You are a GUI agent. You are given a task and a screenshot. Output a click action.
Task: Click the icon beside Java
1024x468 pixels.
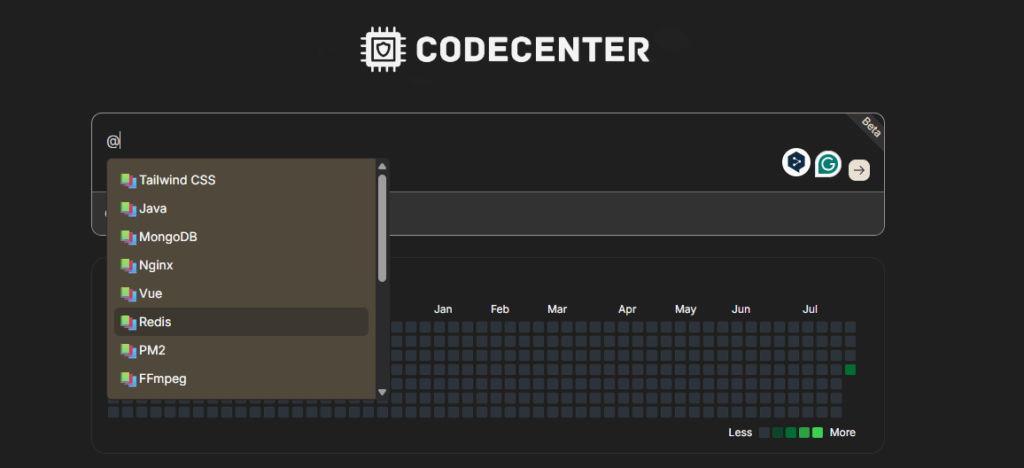pos(128,209)
